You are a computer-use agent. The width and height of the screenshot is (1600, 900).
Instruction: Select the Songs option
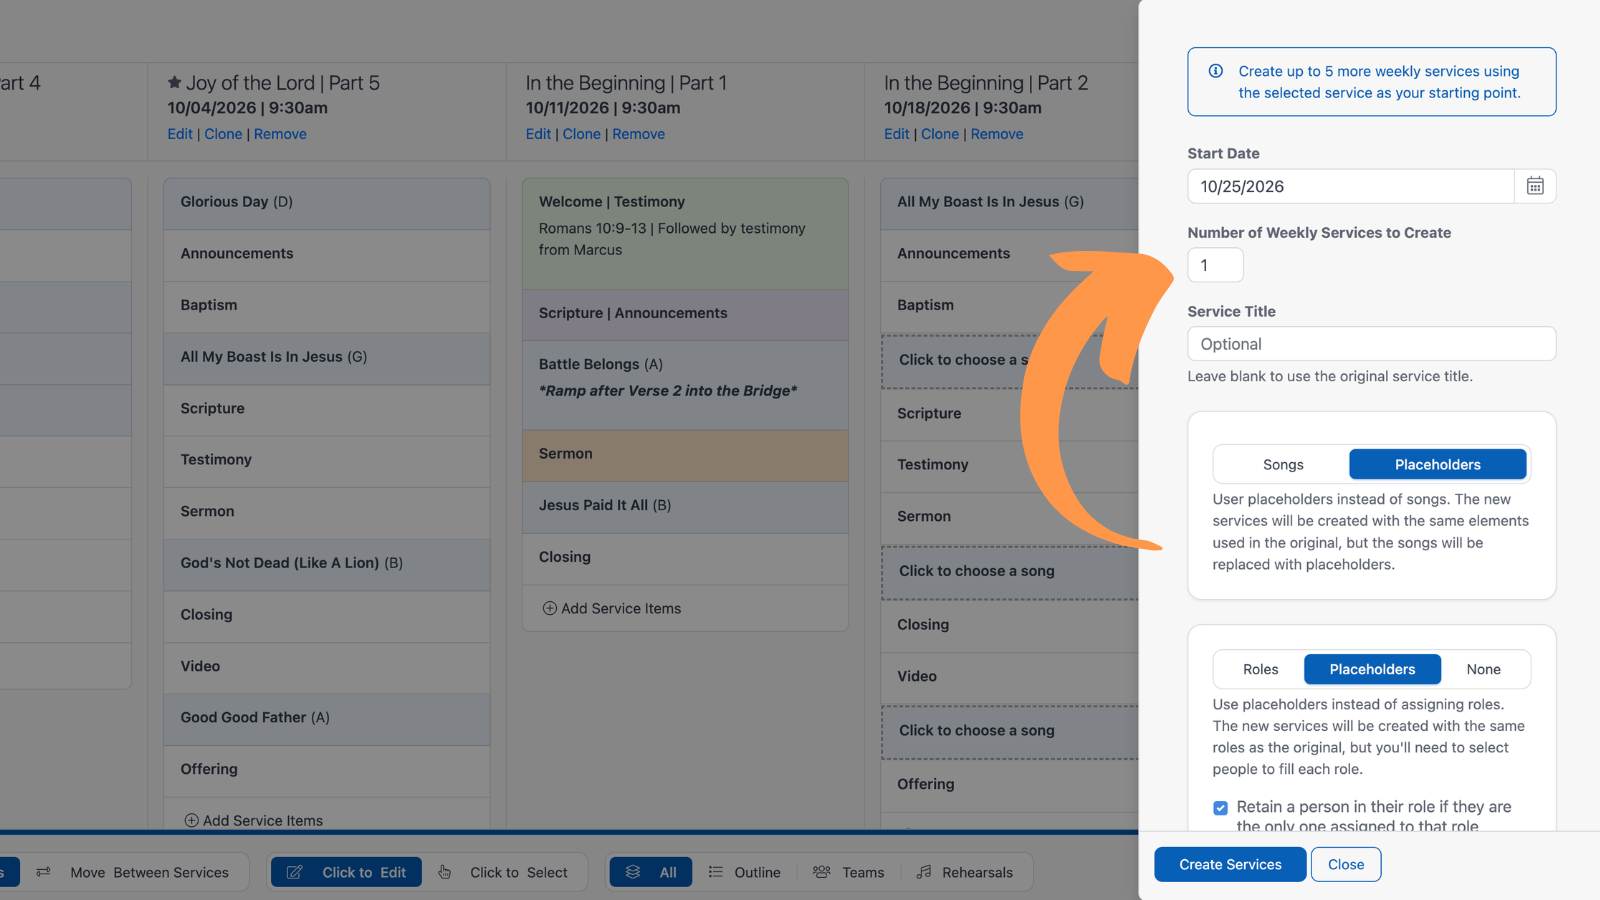[1282, 464]
